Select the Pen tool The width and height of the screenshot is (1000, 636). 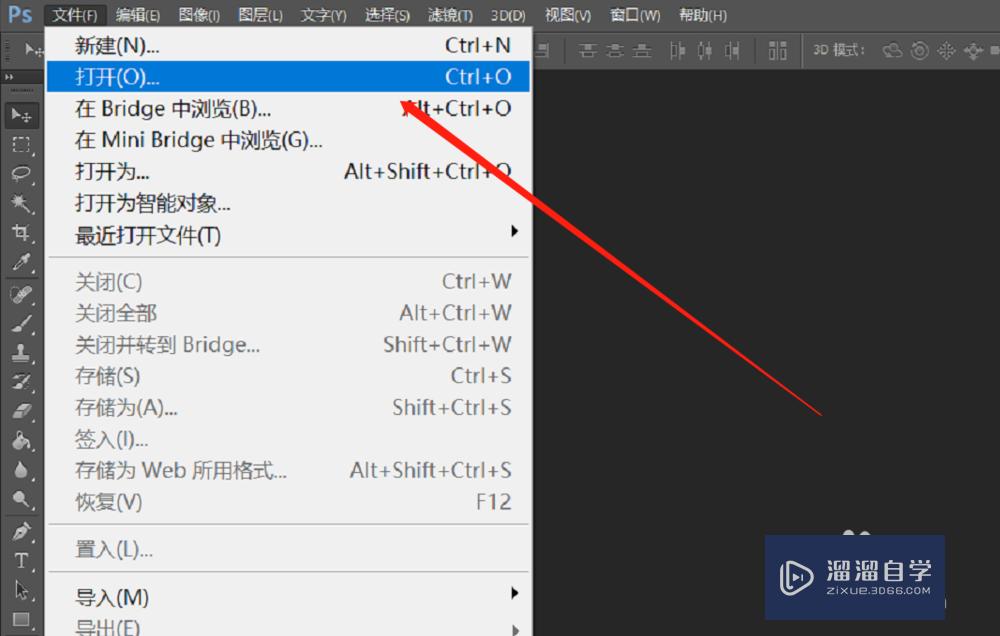click(21, 531)
